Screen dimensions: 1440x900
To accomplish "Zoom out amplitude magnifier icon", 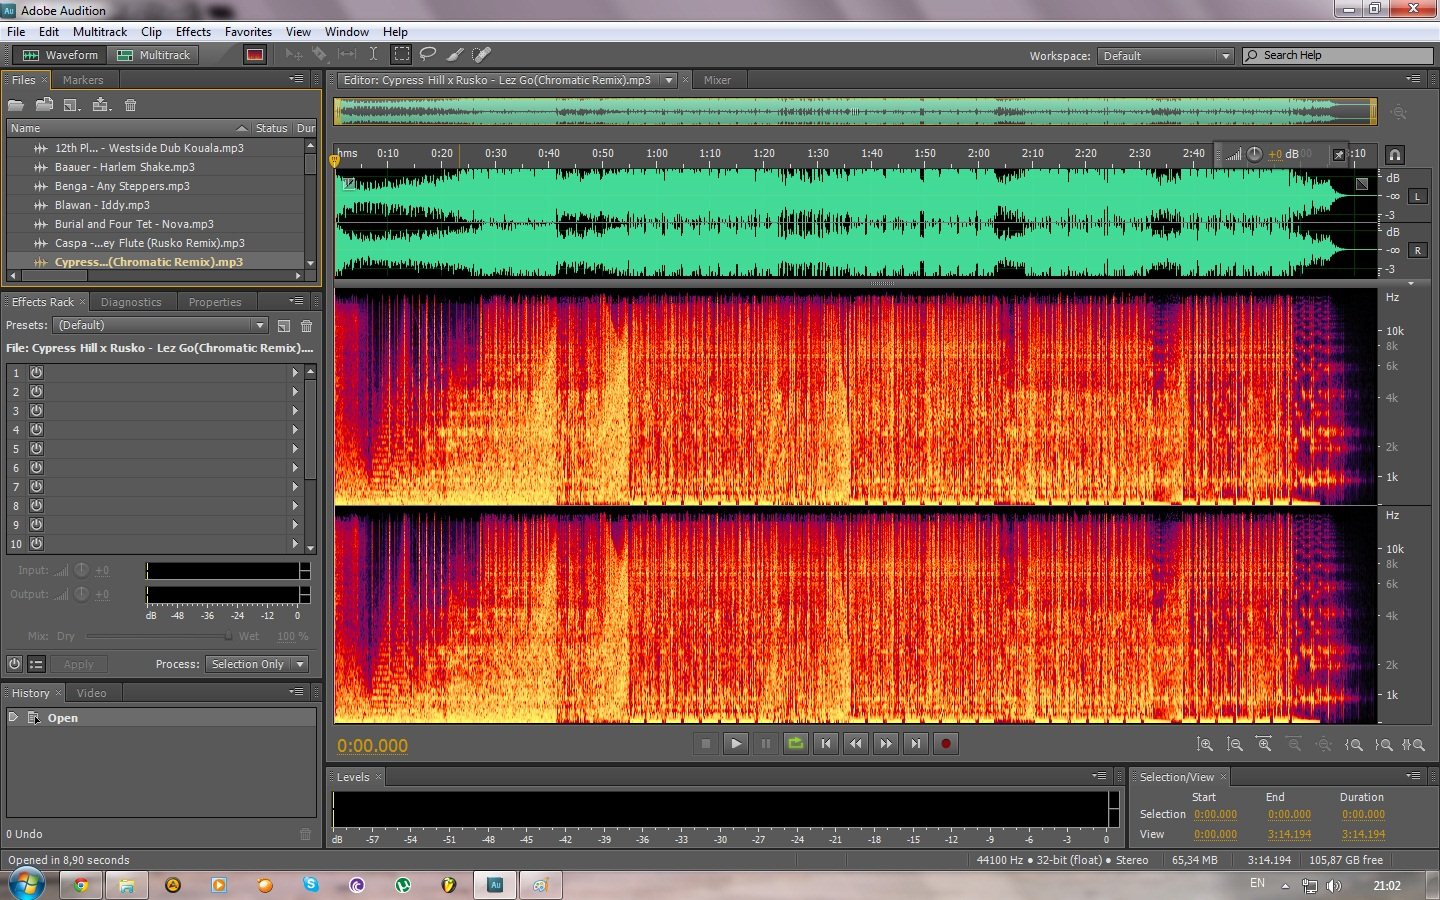I will (1235, 744).
